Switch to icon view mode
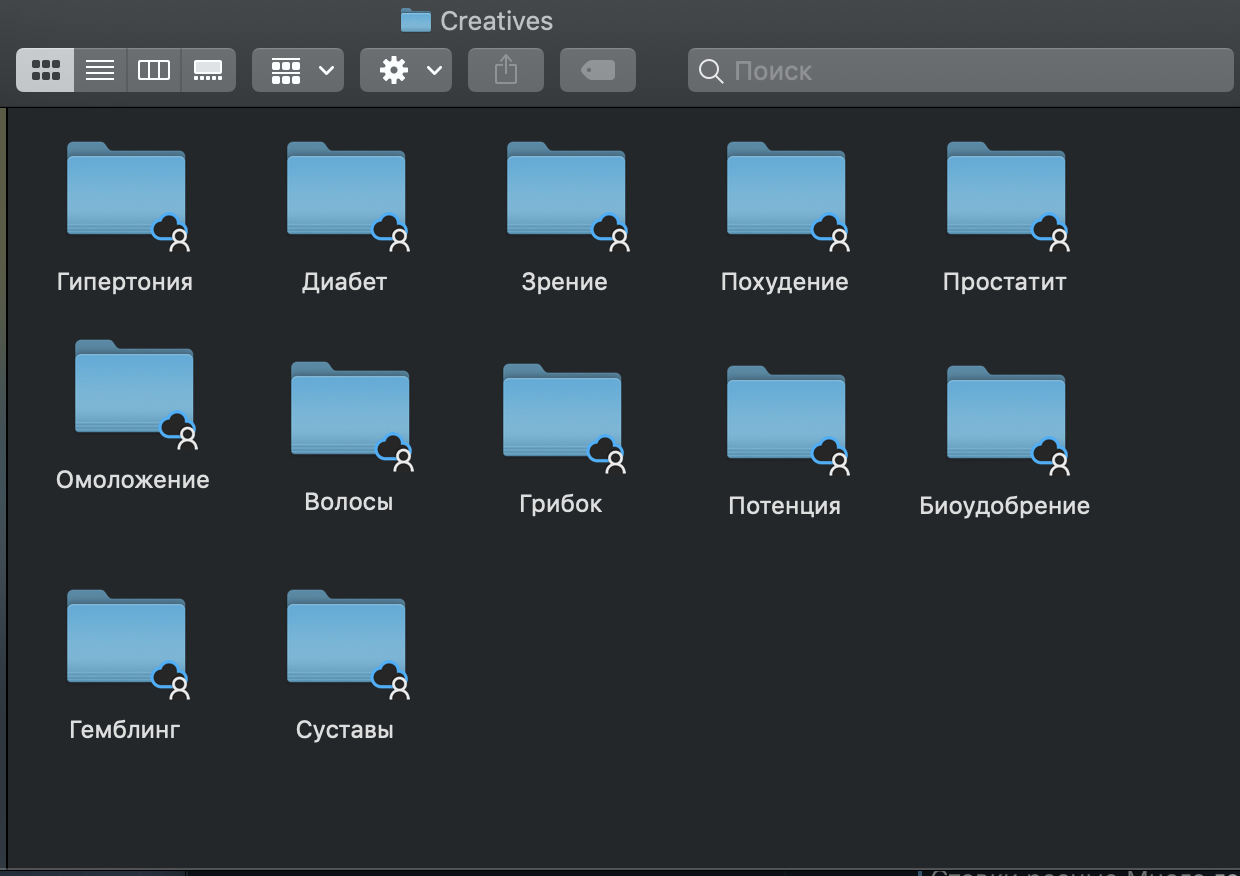The width and height of the screenshot is (1240, 876). (46, 70)
